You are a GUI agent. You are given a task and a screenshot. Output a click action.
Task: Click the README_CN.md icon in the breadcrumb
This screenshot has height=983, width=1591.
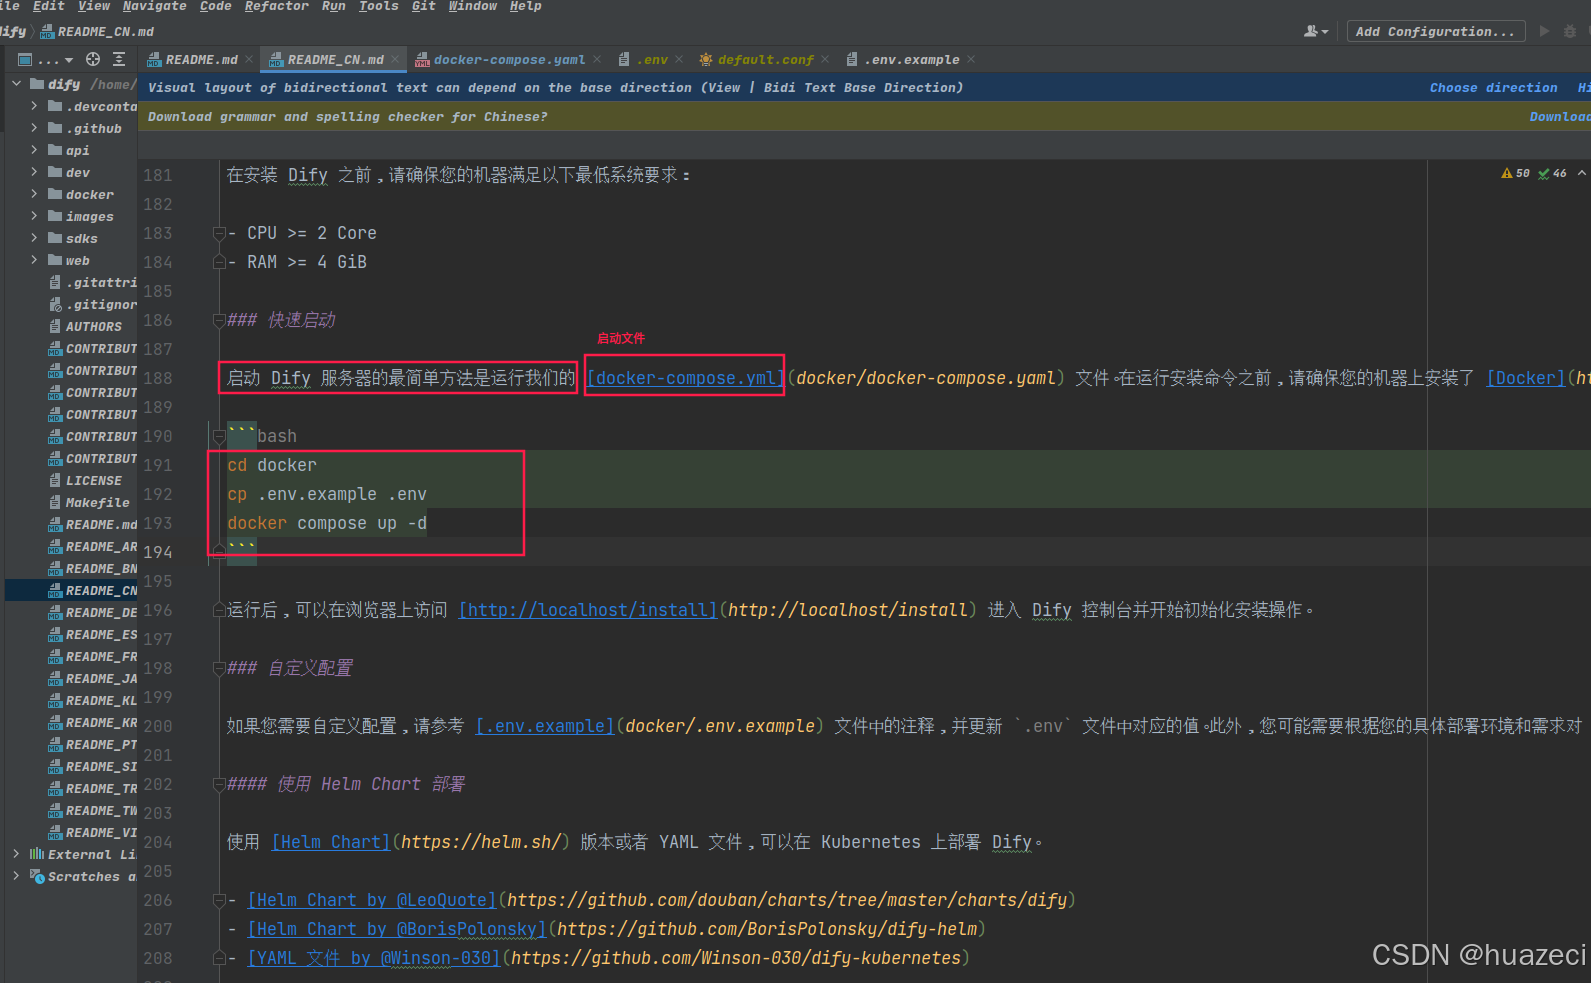click(x=47, y=32)
